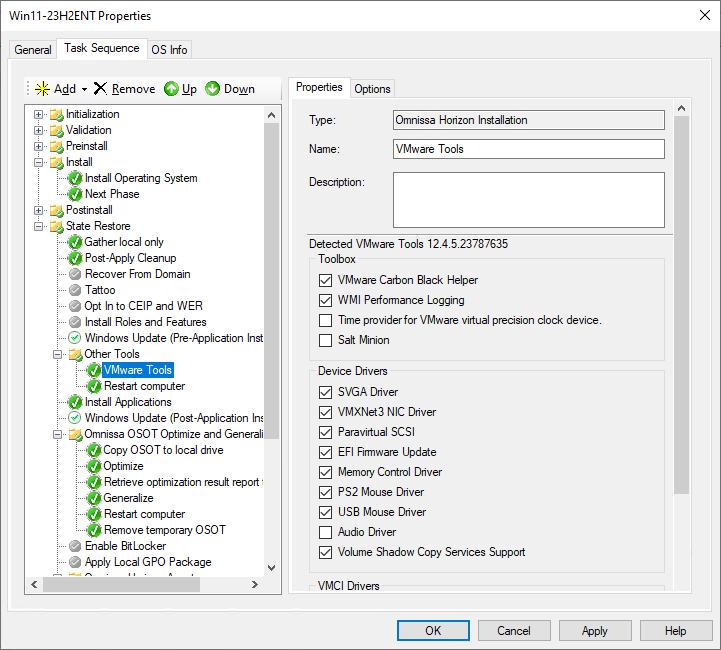Image resolution: width=721 pixels, height=650 pixels.
Task: Click the gray disabled icon beside Tattoo
Action: (75, 290)
